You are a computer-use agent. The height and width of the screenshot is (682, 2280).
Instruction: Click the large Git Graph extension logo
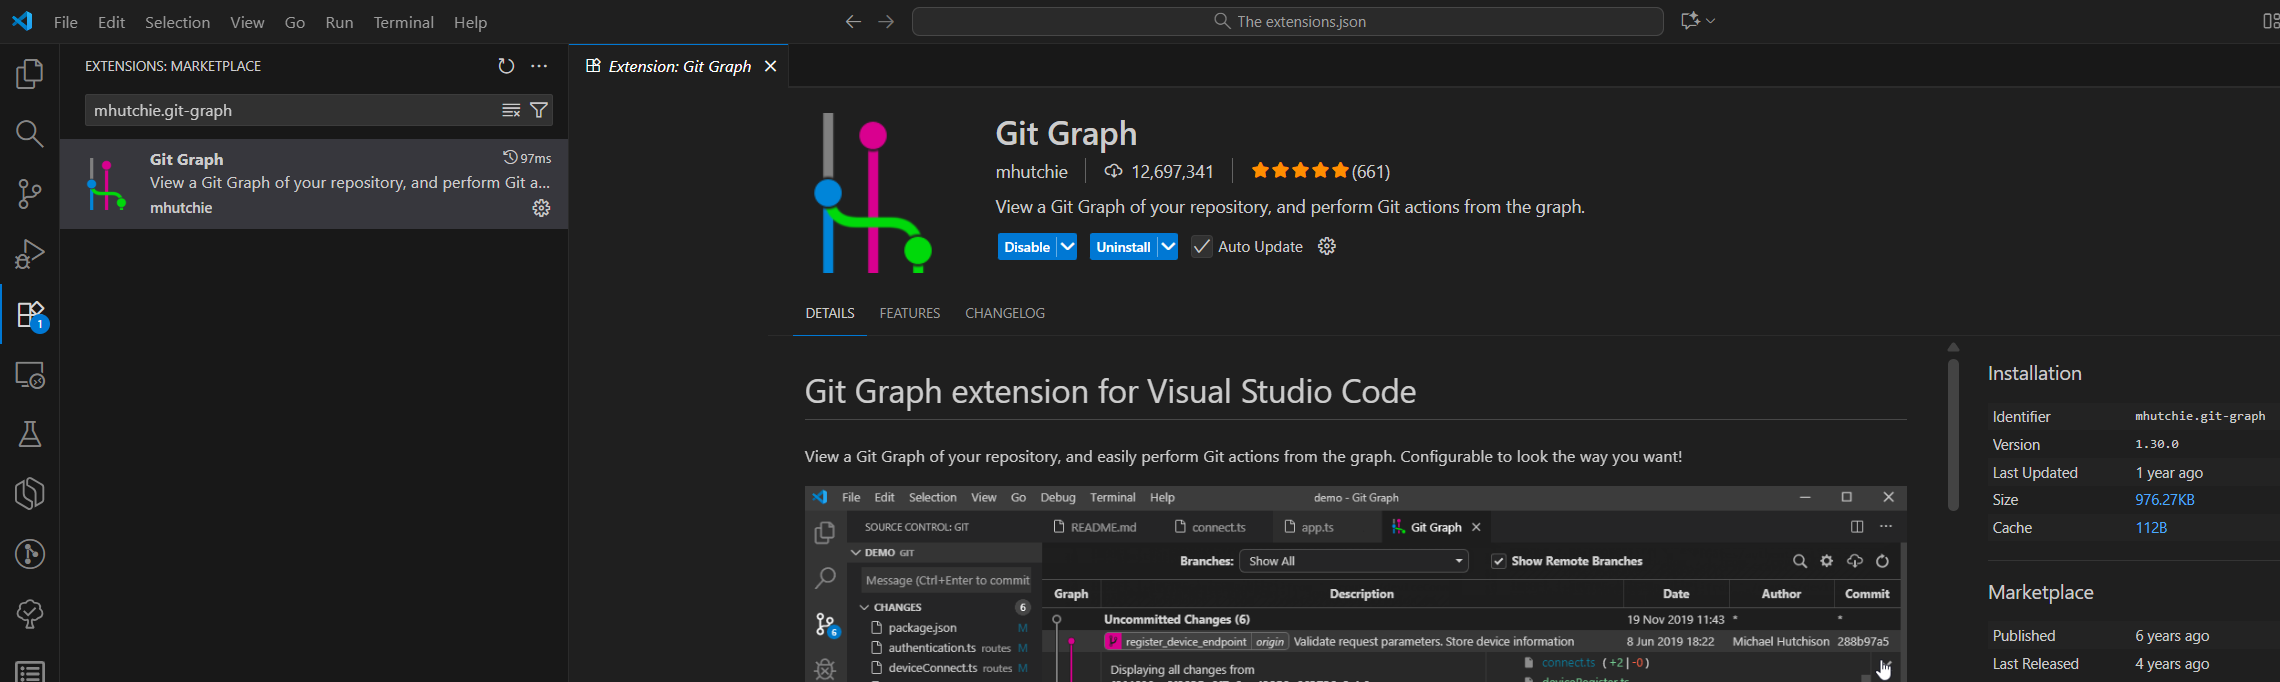(x=872, y=193)
